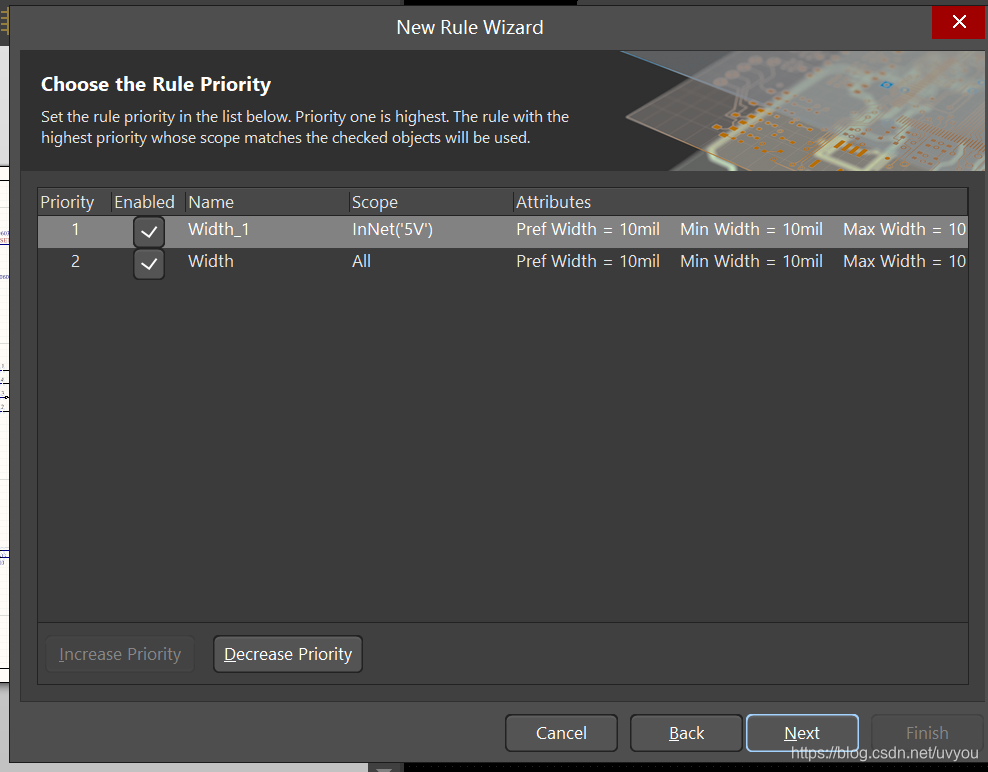The image size is (988, 772).
Task: Click the InNet('5V') scope cell
Action: (x=392, y=230)
